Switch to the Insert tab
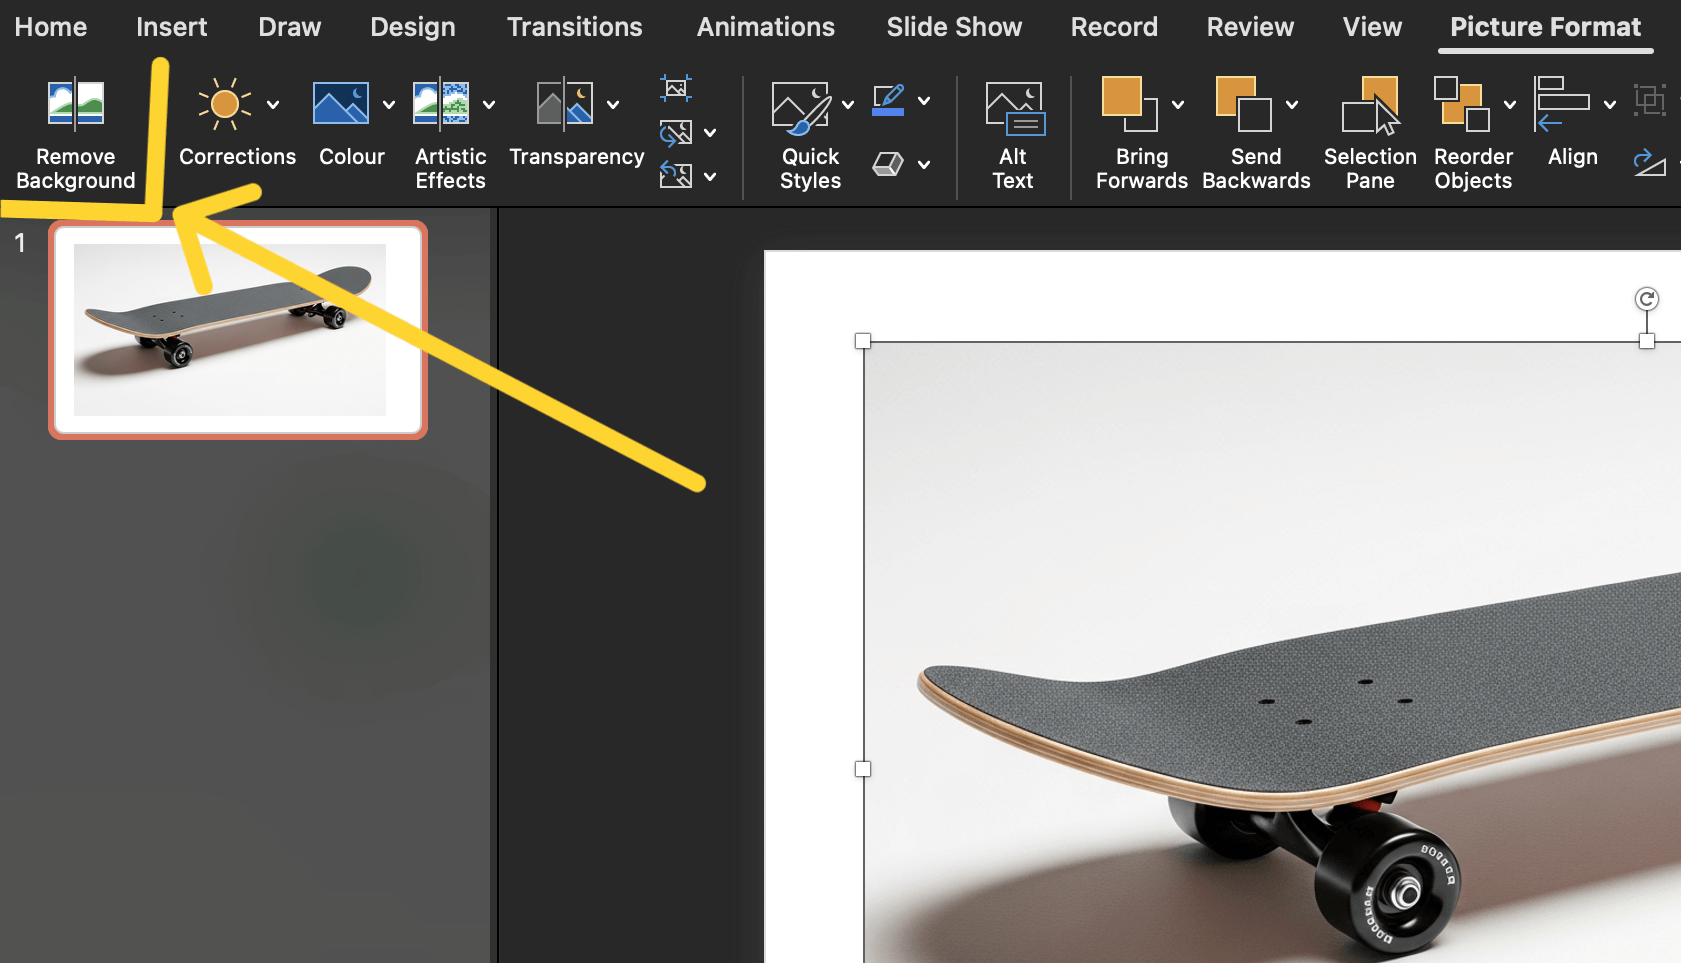 coord(171,27)
